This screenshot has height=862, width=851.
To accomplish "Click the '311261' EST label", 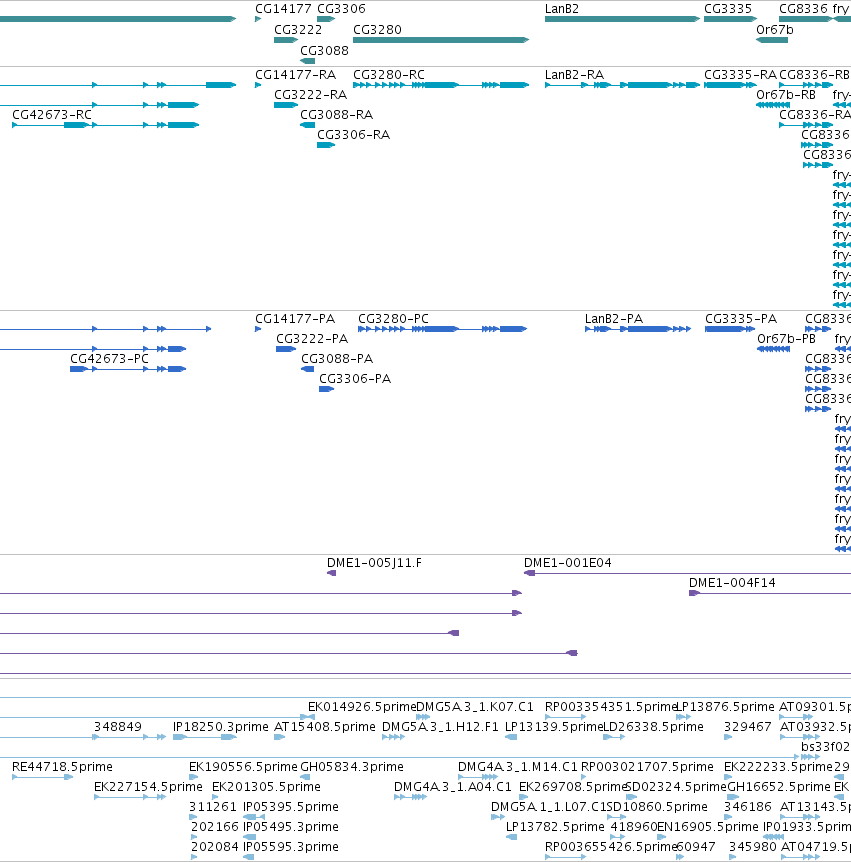I will [213, 806].
